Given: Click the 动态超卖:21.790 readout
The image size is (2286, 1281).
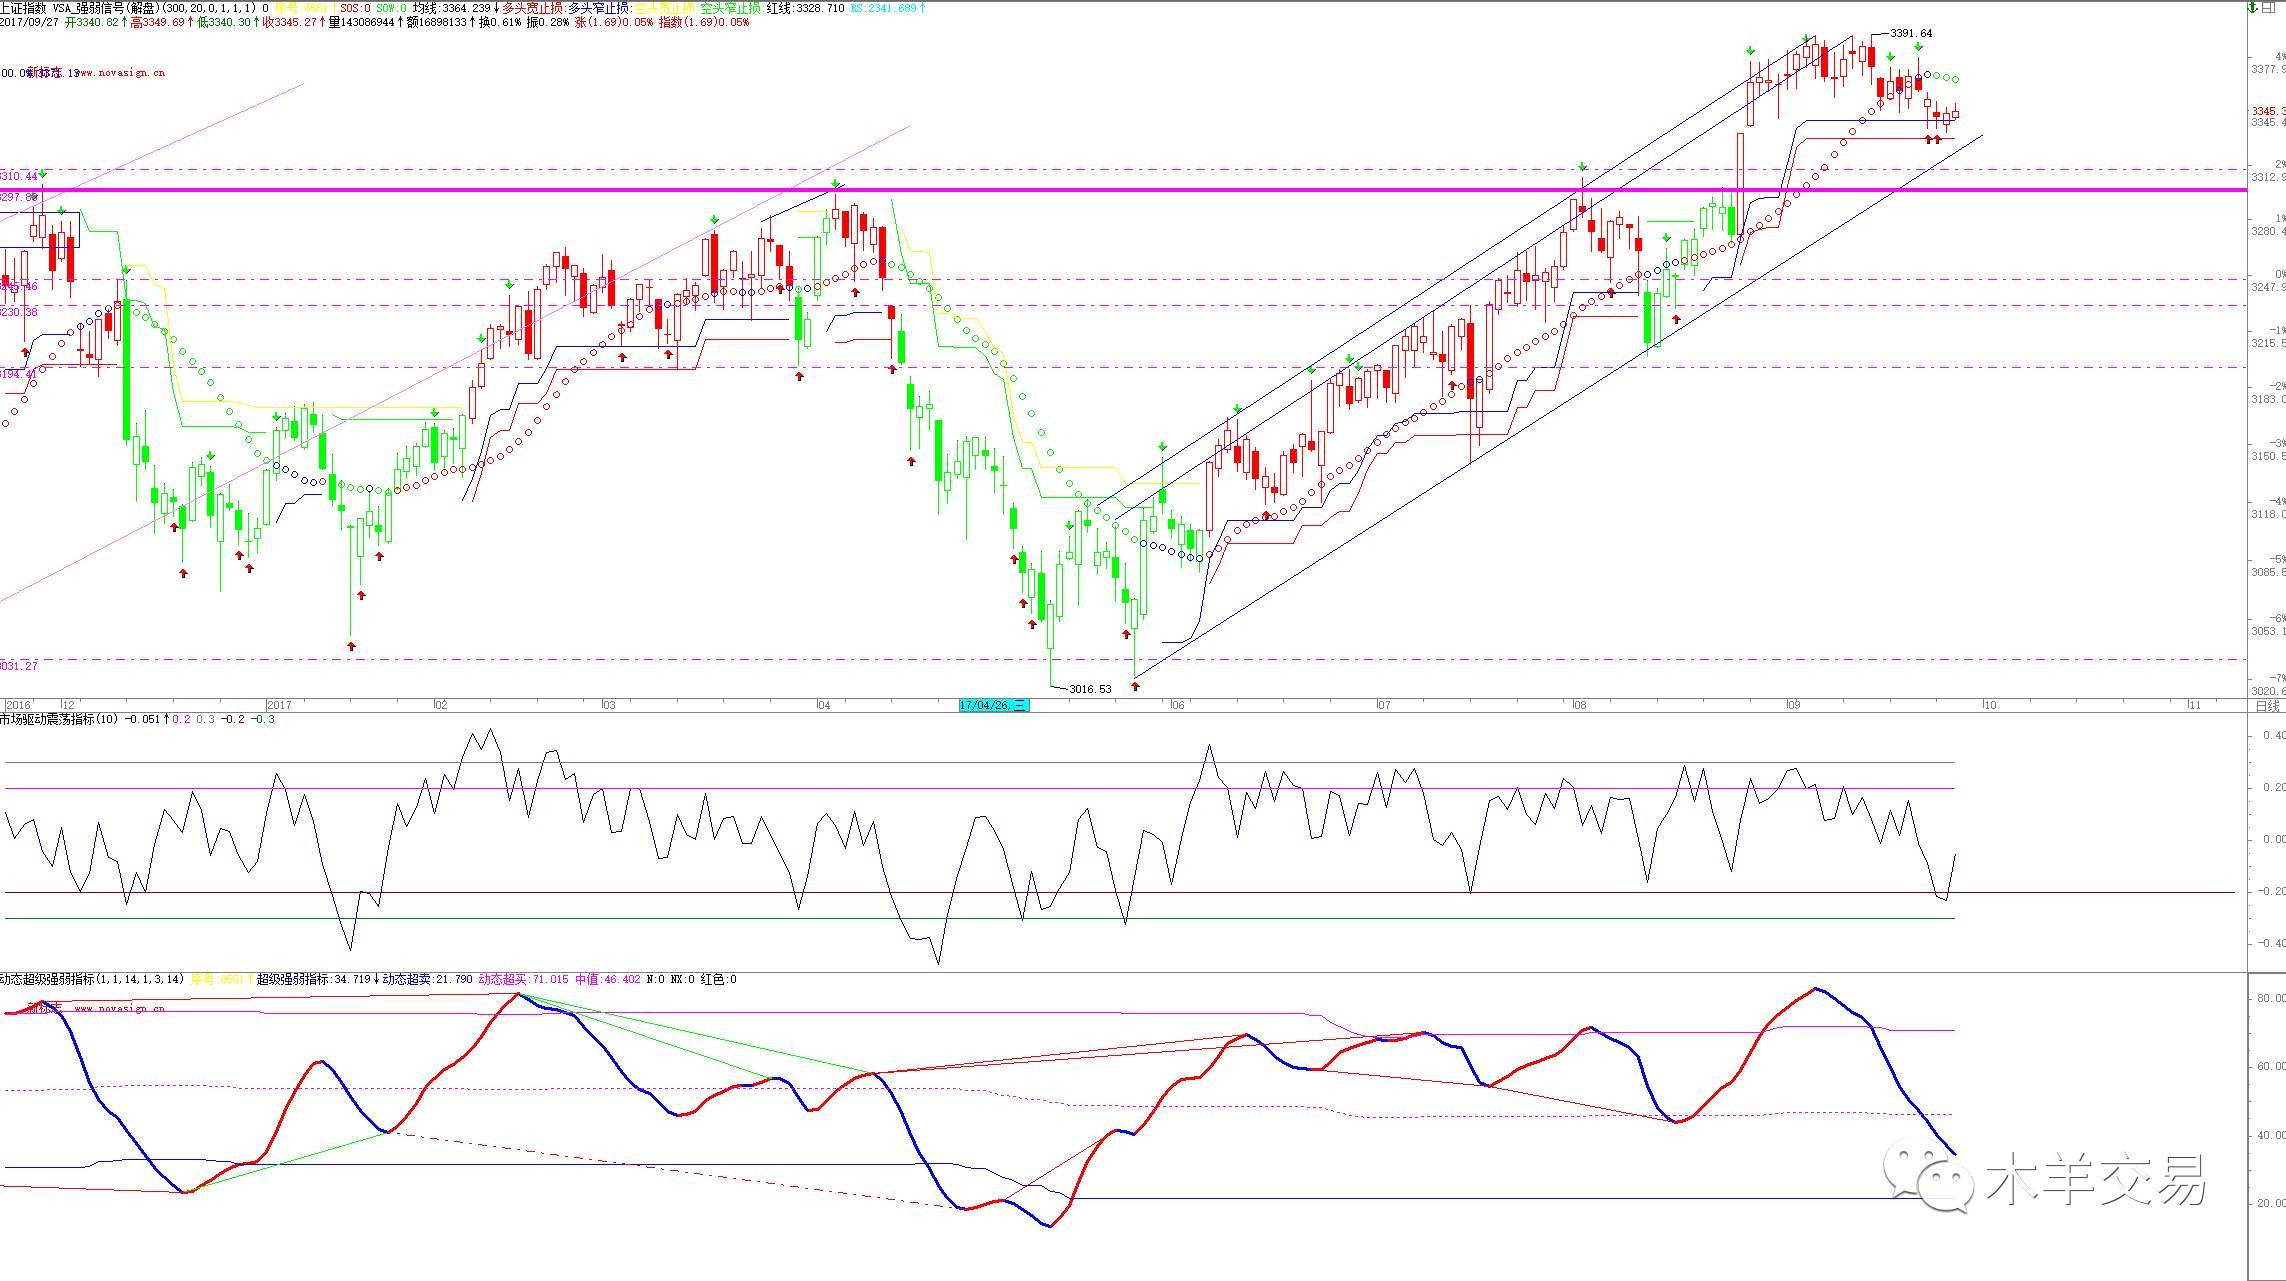Looking at the screenshot, I should (x=428, y=979).
